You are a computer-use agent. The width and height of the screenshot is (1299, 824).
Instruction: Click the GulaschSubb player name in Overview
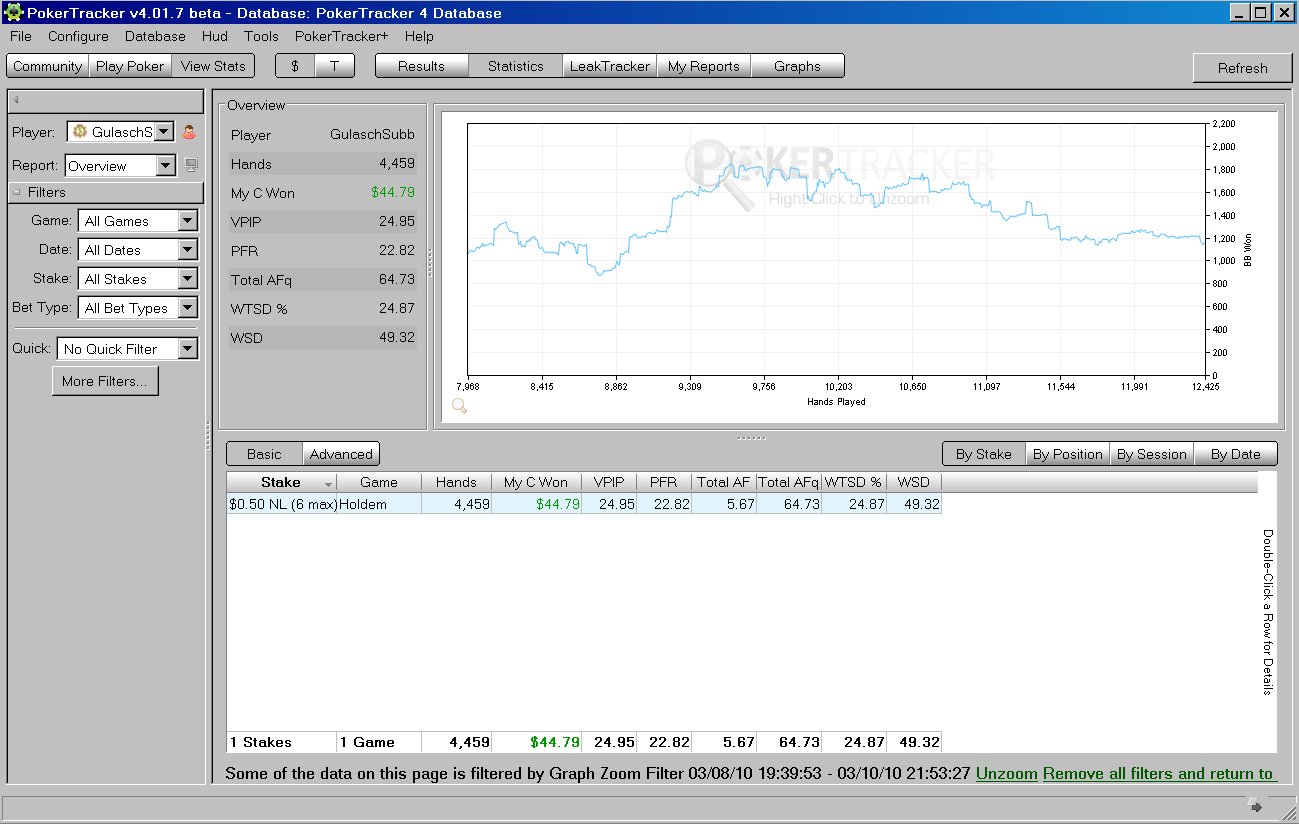pyautogui.click(x=372, y=135)
